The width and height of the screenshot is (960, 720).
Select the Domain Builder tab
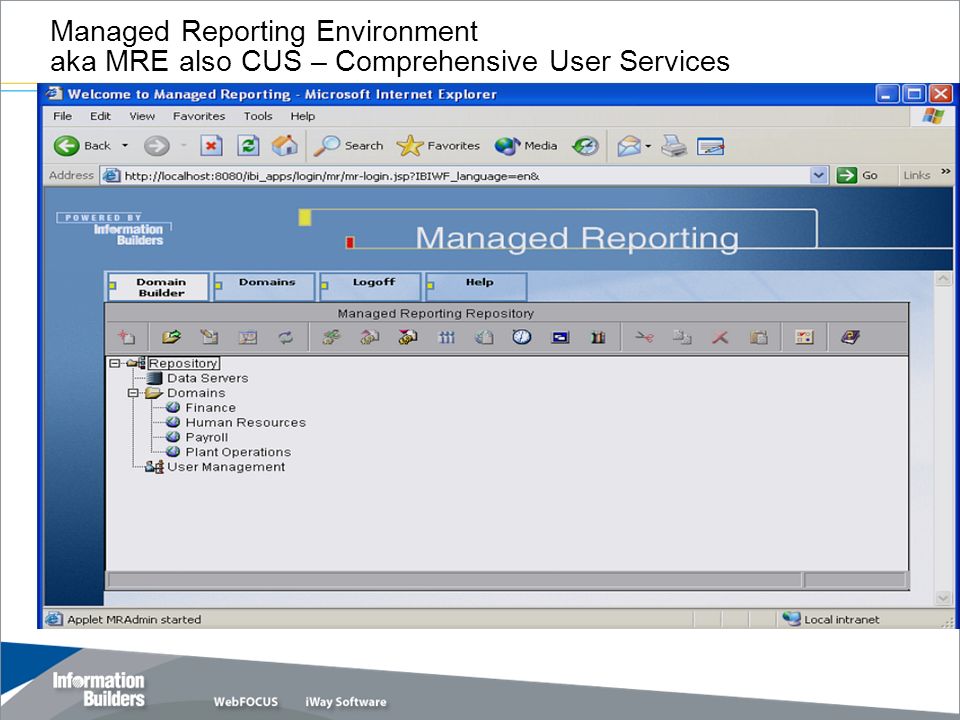159,287
